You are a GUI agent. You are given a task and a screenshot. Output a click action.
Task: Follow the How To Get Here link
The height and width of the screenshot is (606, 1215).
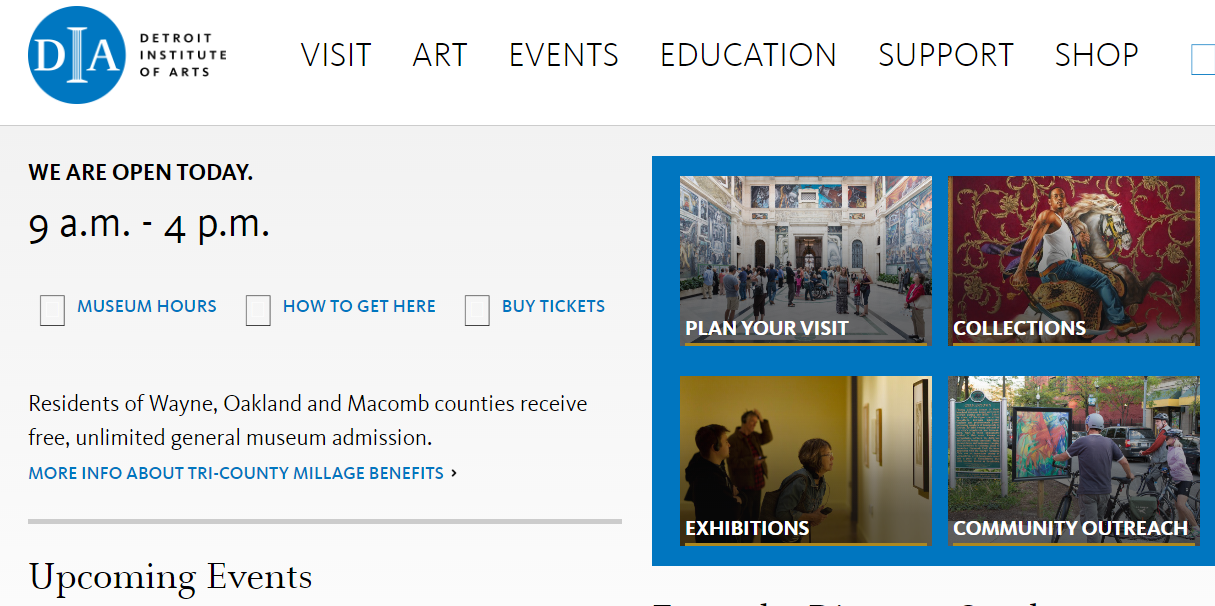(359, 307)
